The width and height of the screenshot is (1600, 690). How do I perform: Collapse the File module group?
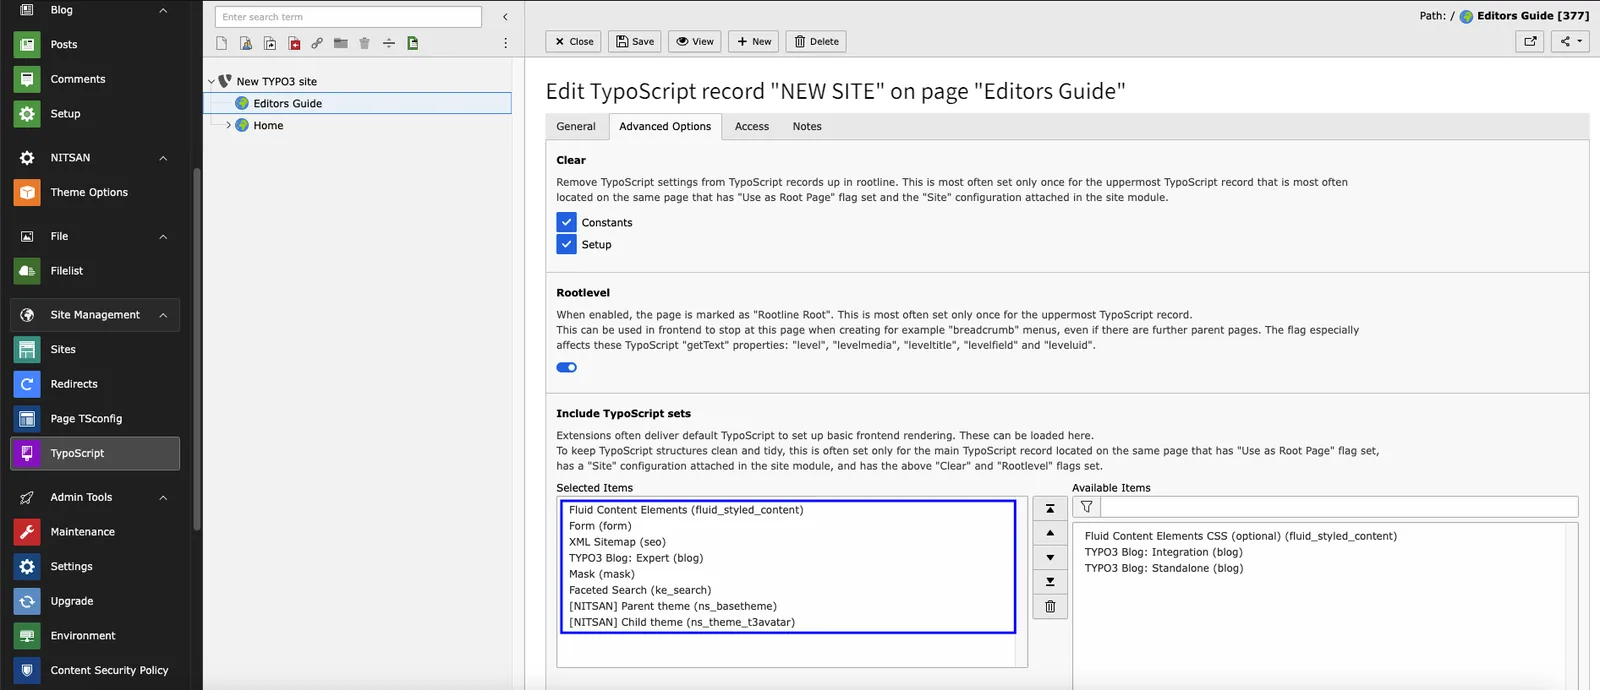(x=163, y=236)
